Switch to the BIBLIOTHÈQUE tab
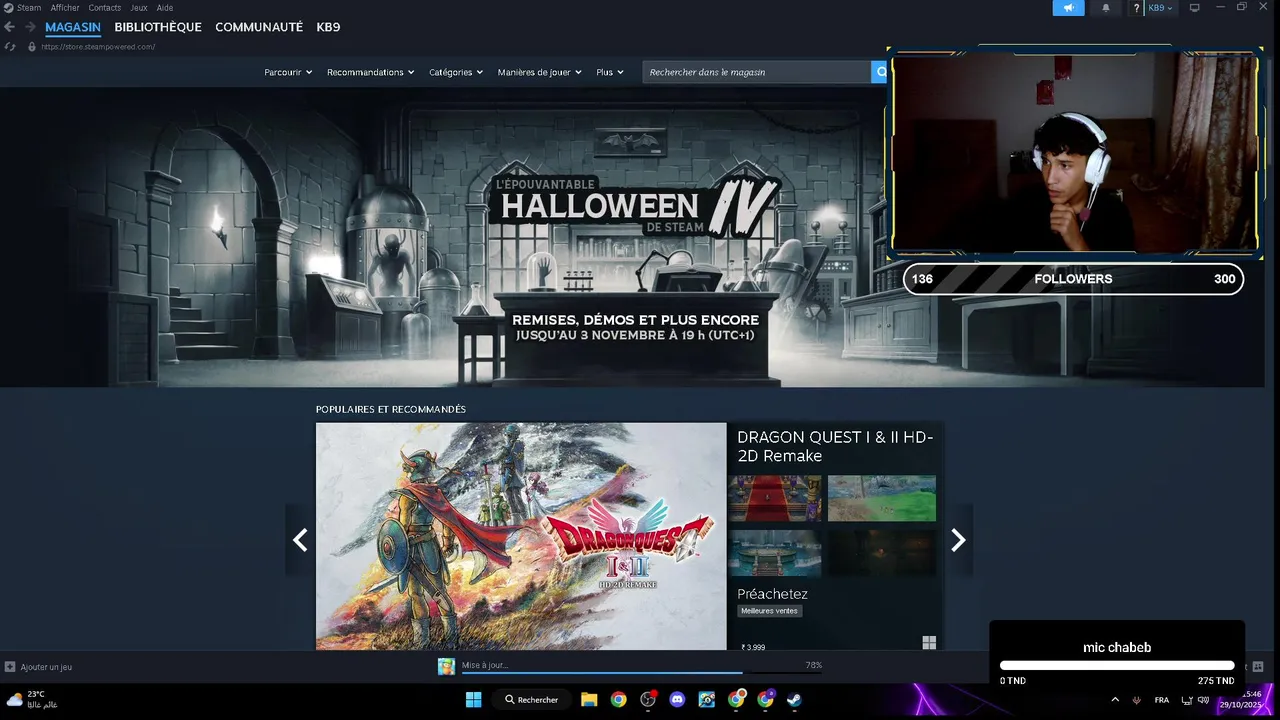Image resolution: width=1280 pixels, height=720 pixels. point(158,27)
